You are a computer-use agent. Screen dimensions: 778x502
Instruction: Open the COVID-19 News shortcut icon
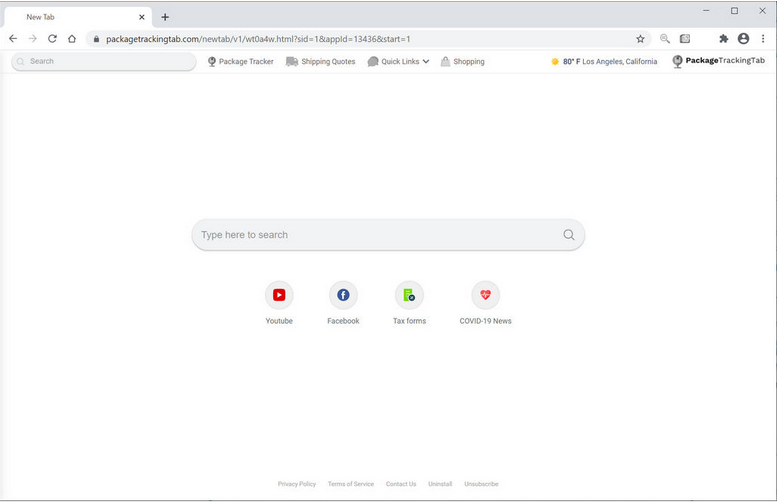(485, 295)
